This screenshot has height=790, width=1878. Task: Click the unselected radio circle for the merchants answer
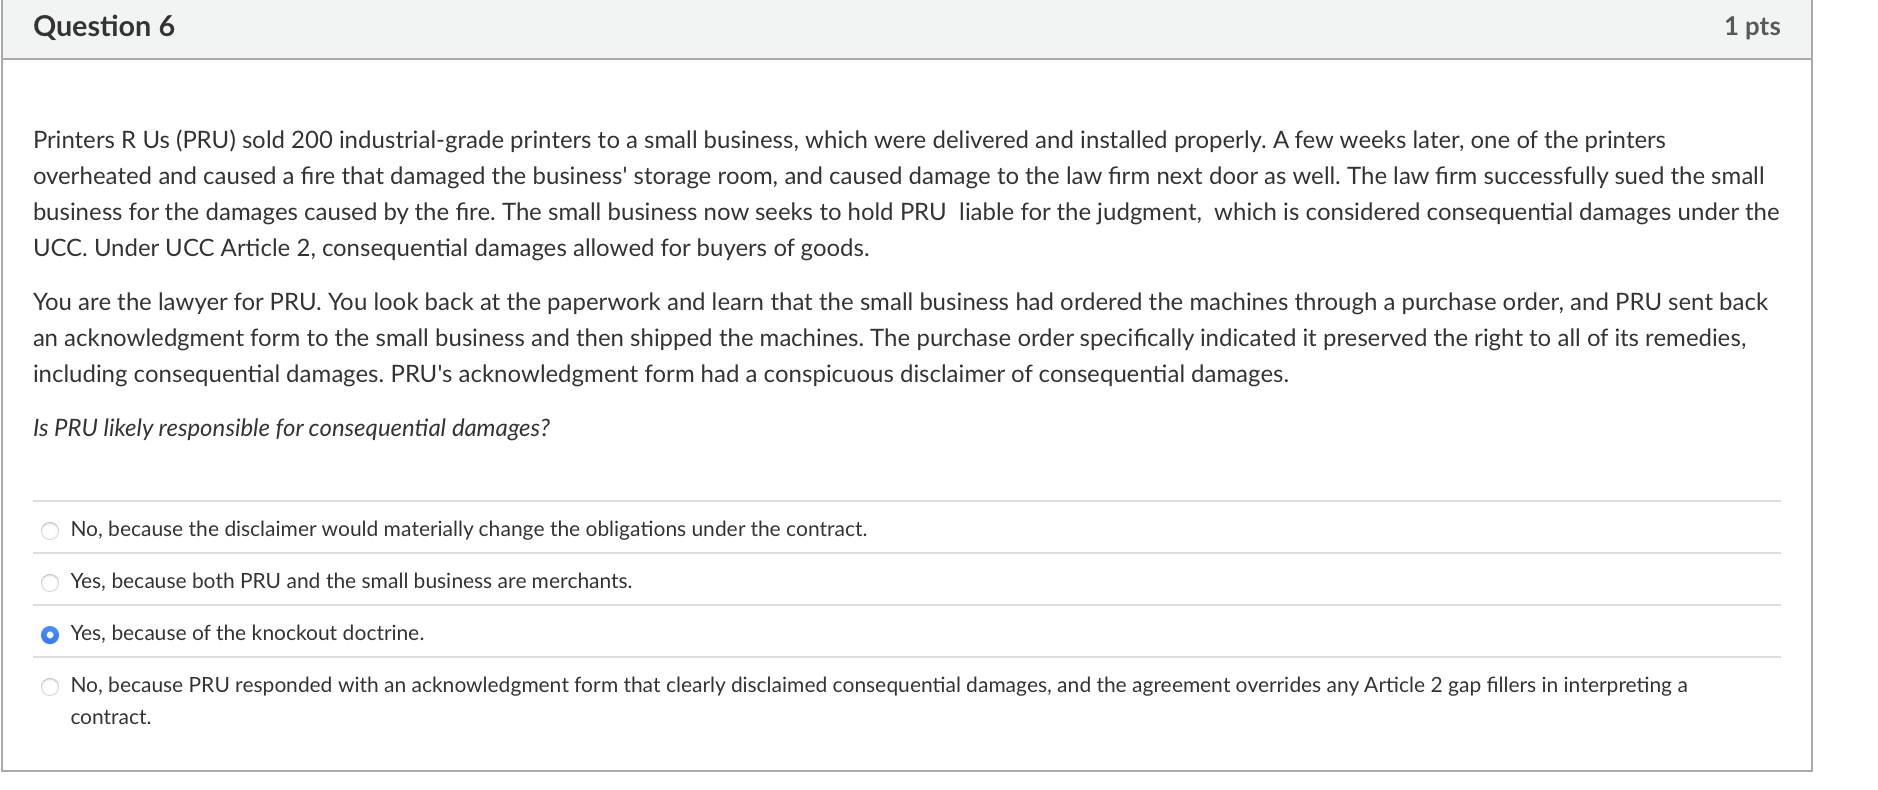point(49,582)
